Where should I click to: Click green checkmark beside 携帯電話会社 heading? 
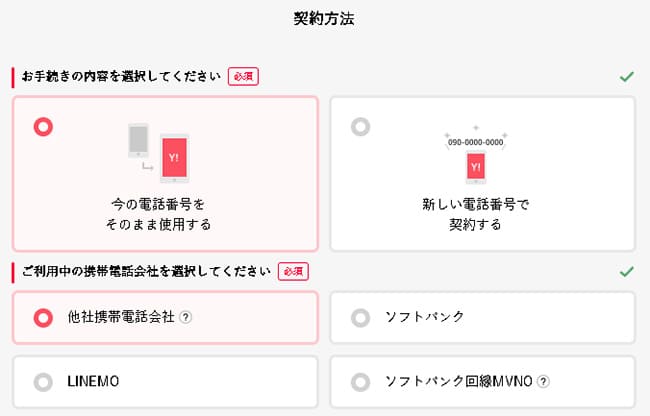(626, 271)
